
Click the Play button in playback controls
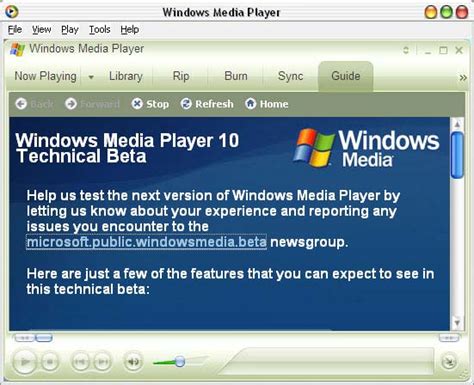coord(24,361)
